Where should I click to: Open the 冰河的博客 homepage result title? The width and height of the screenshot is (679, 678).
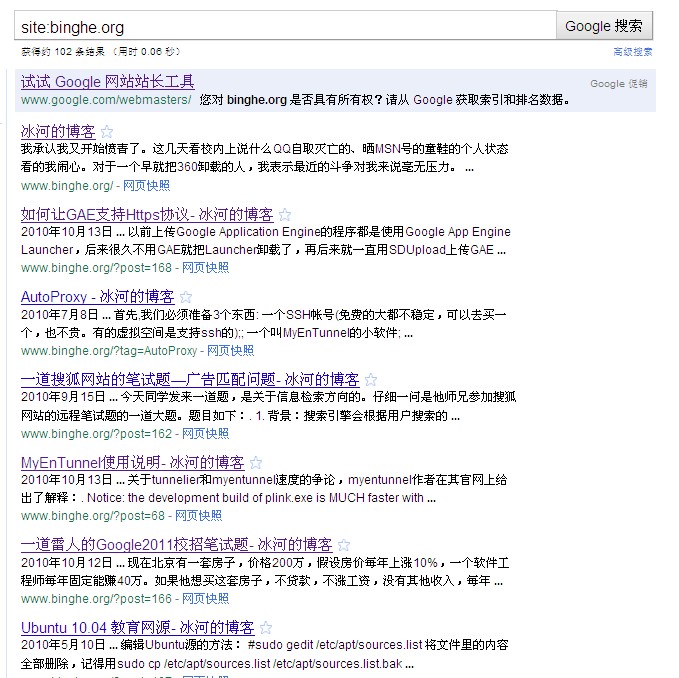point(58,131)
